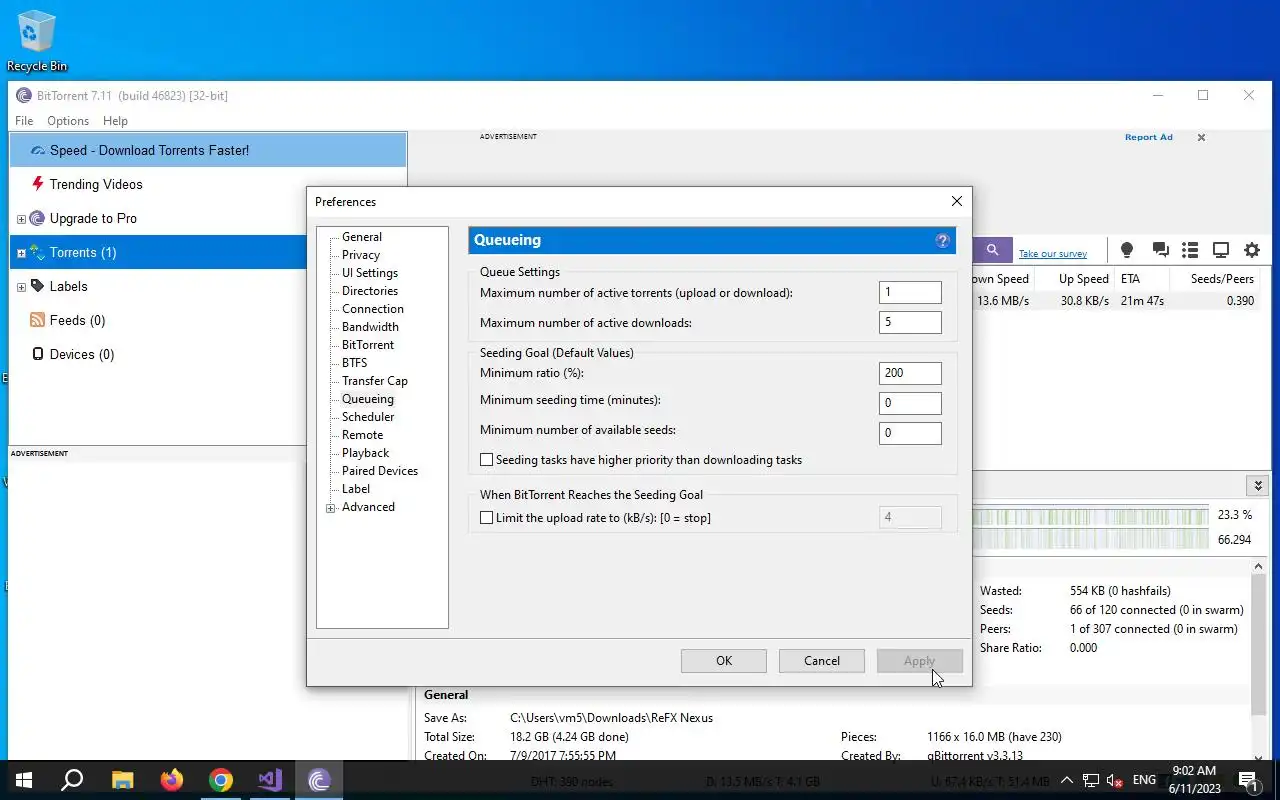Click the Trending Videos lightning icon
Image resolution: width=1280 pixels, height=800 pixels.
pyautogui.click(x=38, y=184)
